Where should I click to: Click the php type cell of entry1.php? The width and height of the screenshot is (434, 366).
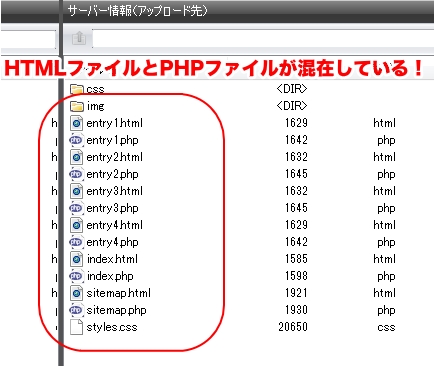(x=386, y=141)
